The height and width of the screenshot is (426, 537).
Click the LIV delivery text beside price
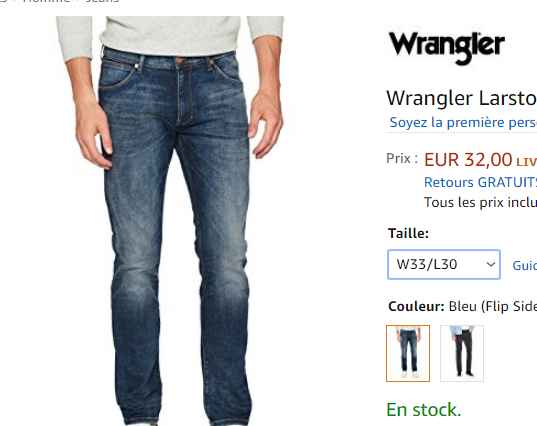[x=526, y=162]
